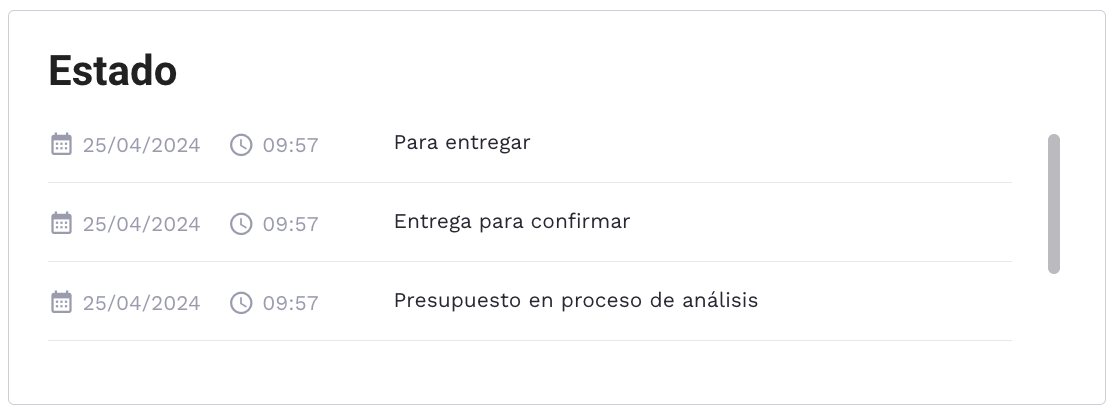Click the vertical scrollbar thumb of status list
The image size is (1118, 412).
[x=1053, y=203]
